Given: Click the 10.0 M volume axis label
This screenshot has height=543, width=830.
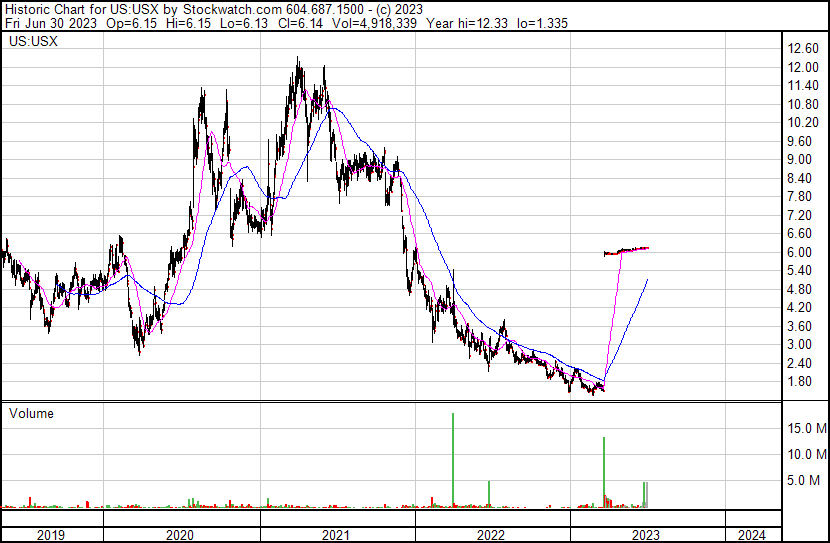Looking at the screenshot, I should click(807, 454).
